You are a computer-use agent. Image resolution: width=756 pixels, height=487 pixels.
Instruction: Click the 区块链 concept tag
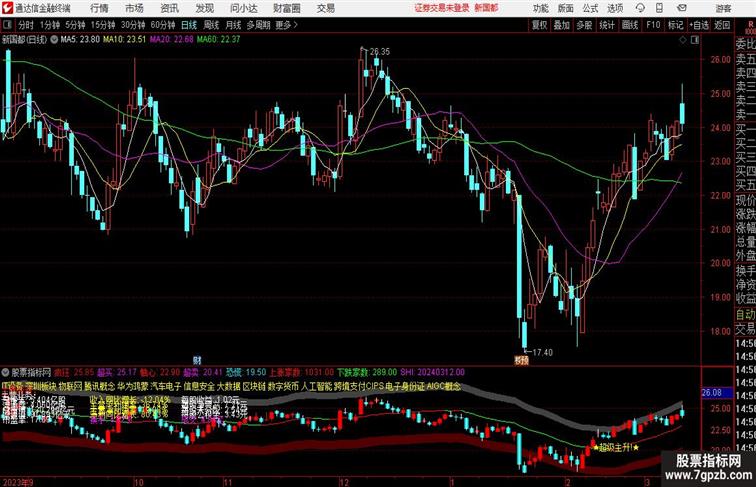pyautogui.click(x=254, y=386)
